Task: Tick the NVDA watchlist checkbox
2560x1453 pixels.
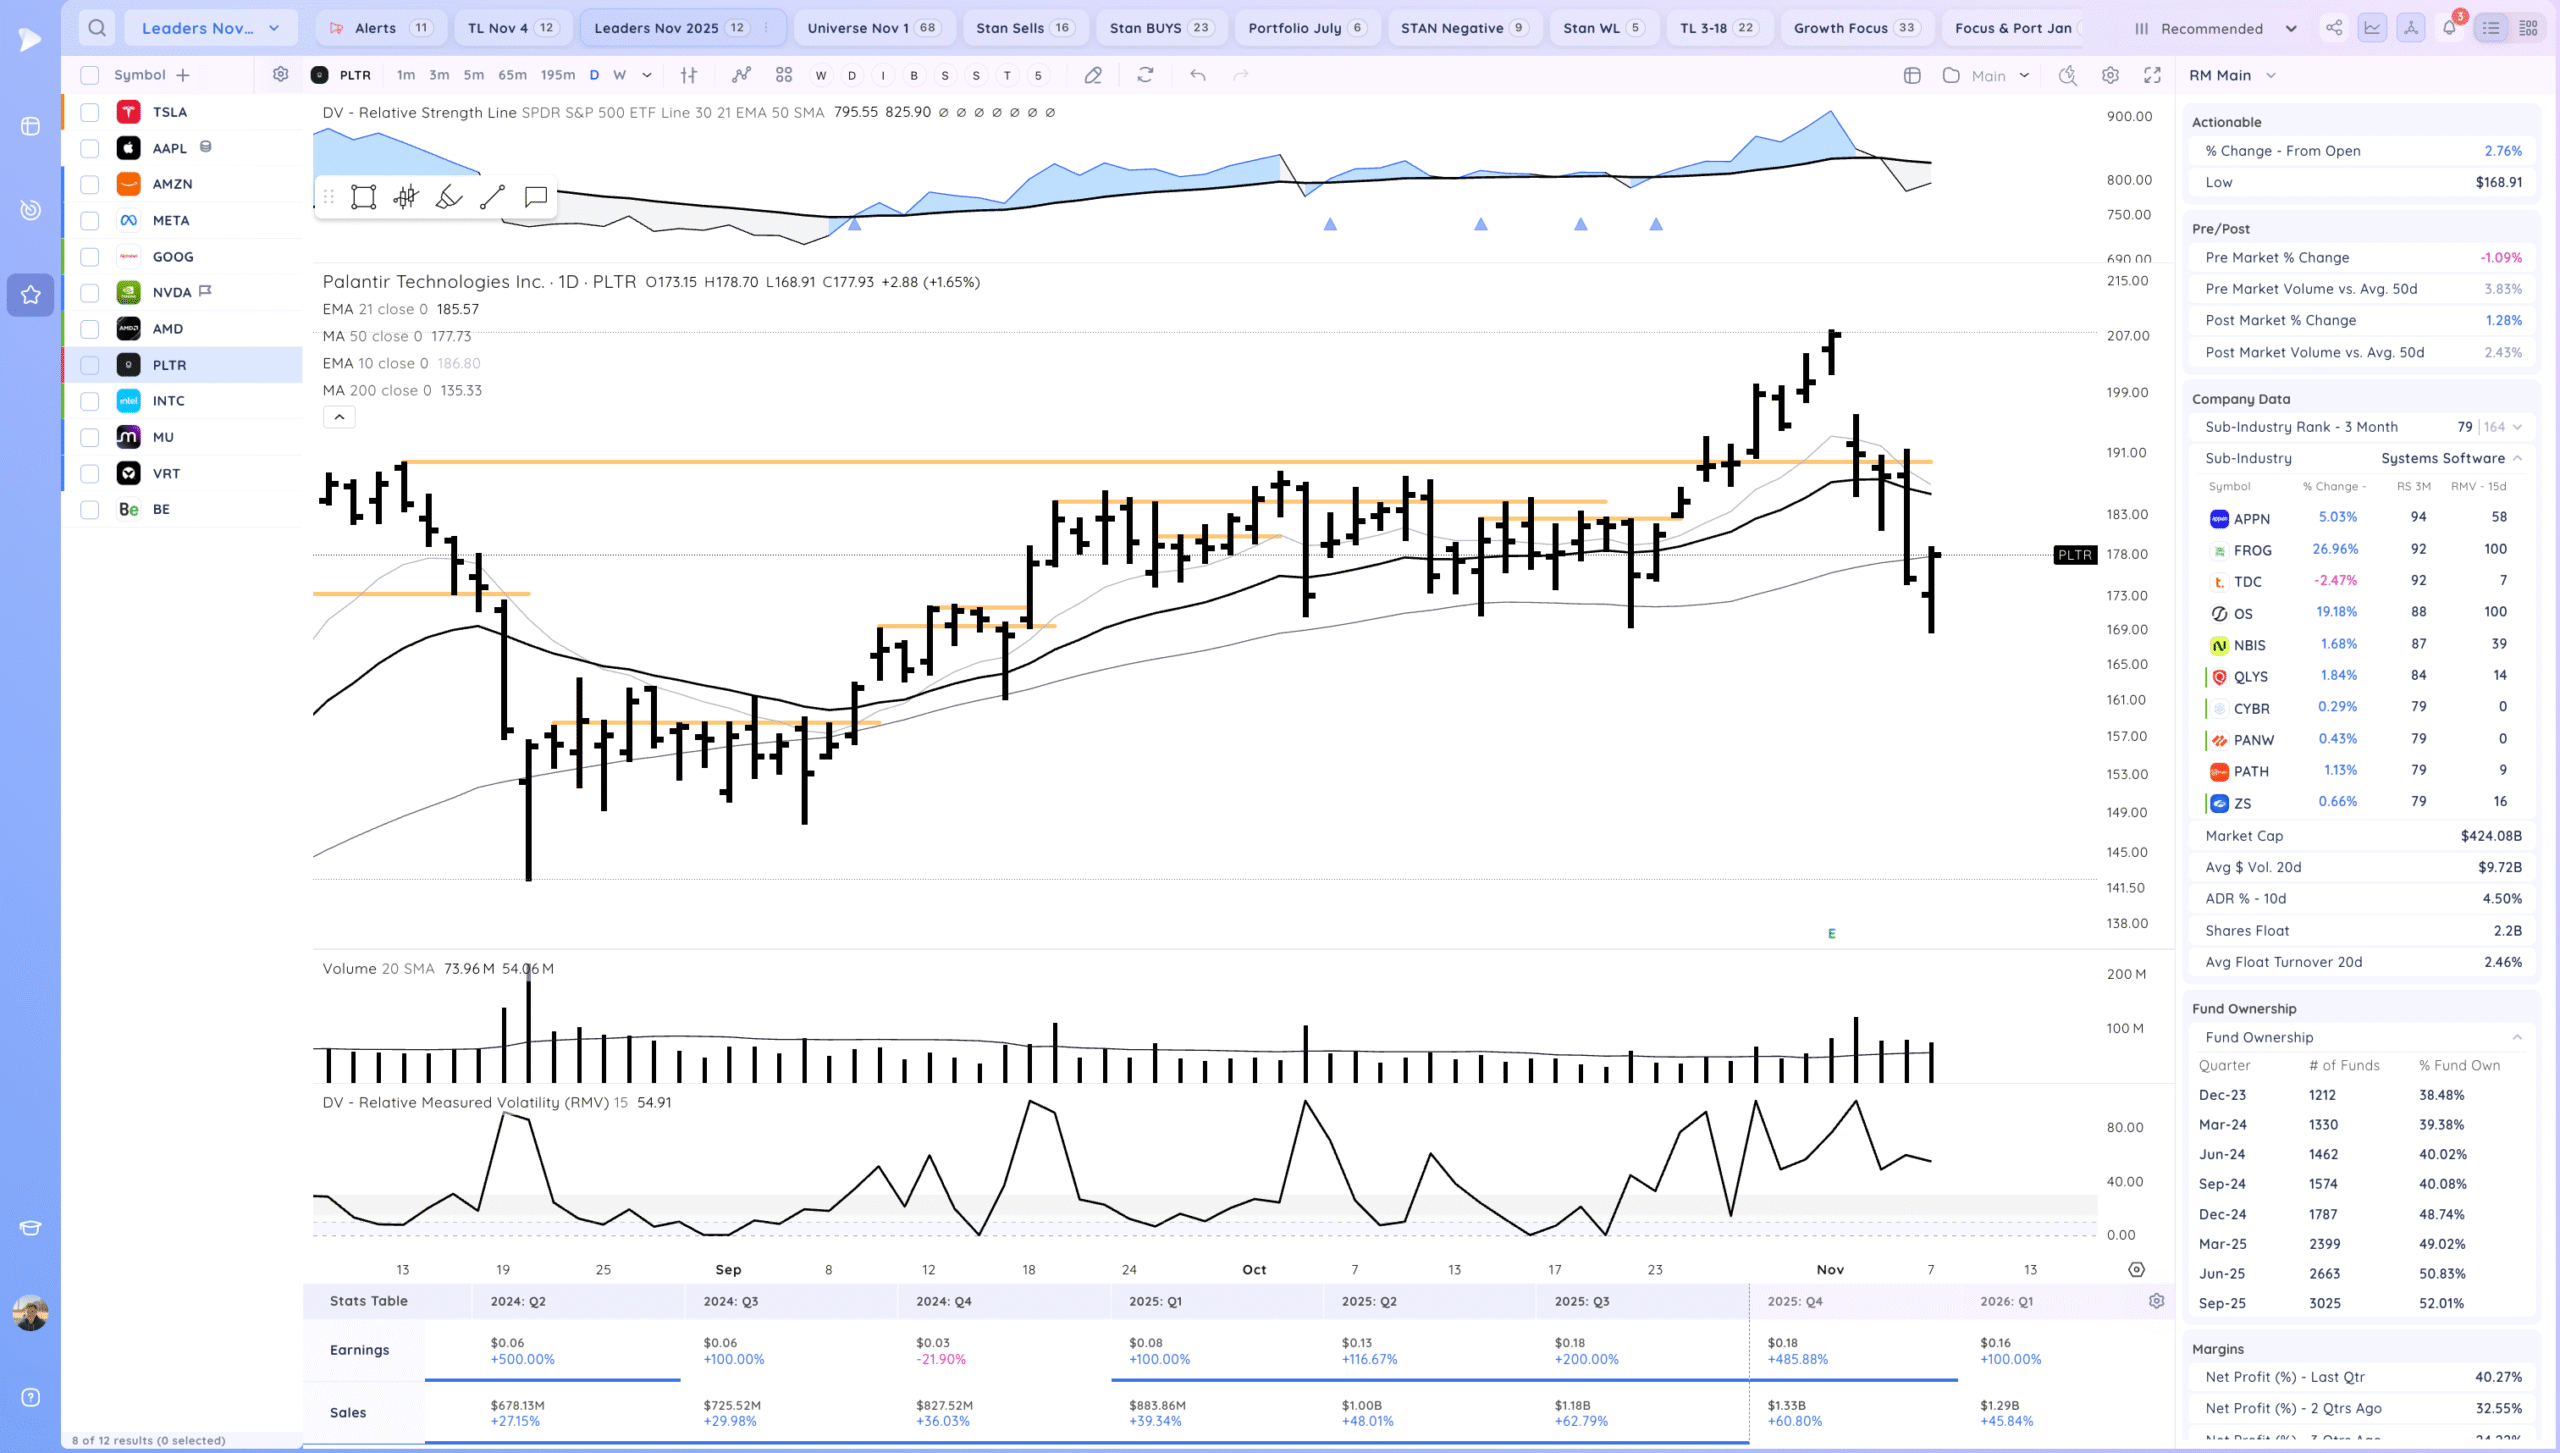Action: coord(90,293)
